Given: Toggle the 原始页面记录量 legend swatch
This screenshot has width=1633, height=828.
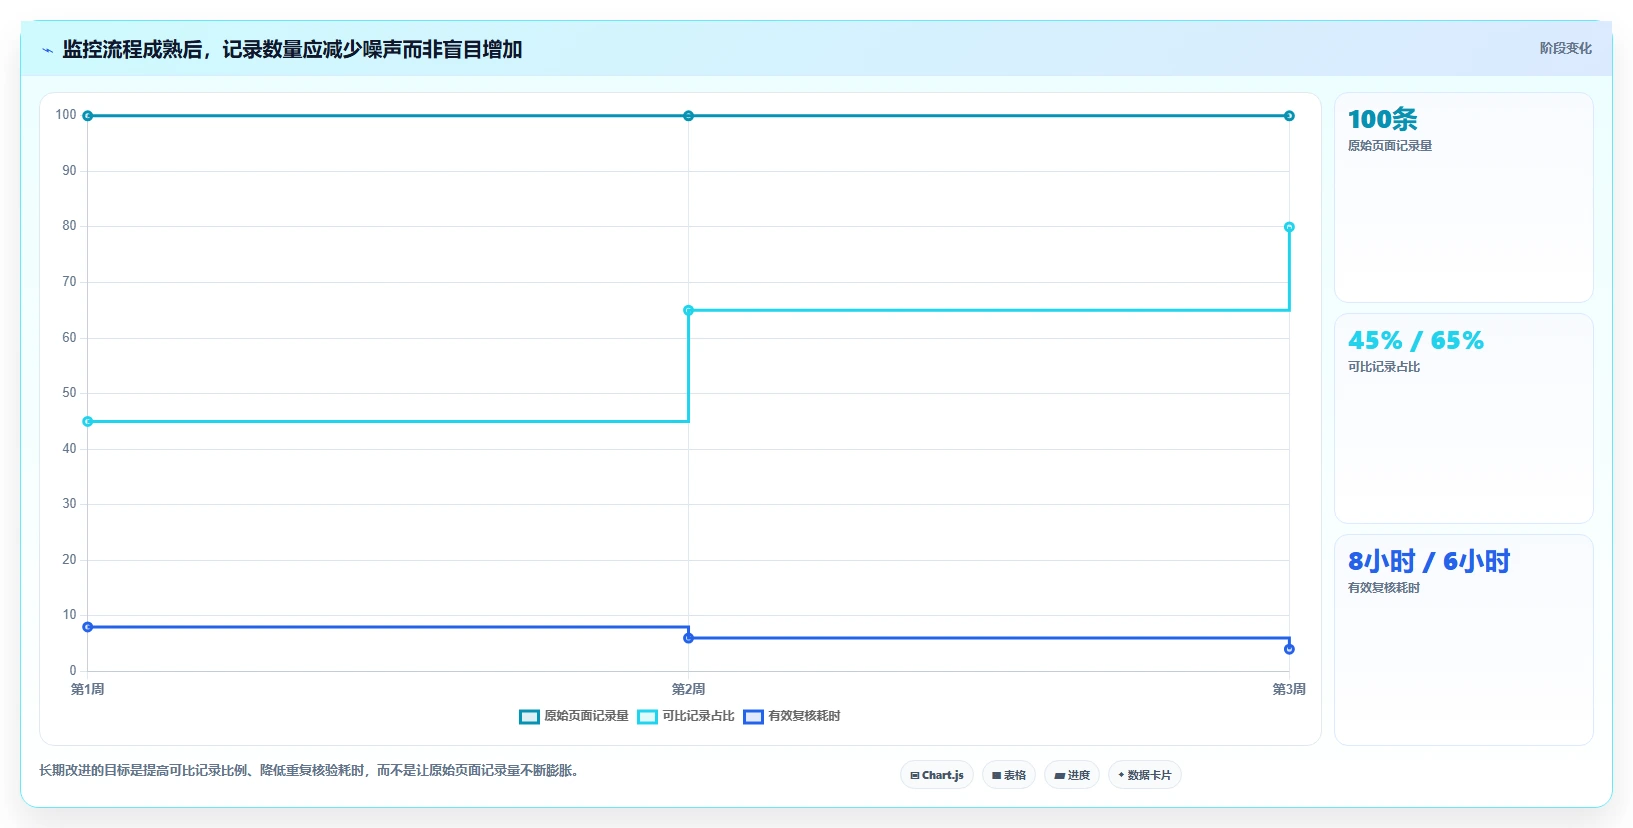Looking at the screenshot, I should tap(529, 717).
